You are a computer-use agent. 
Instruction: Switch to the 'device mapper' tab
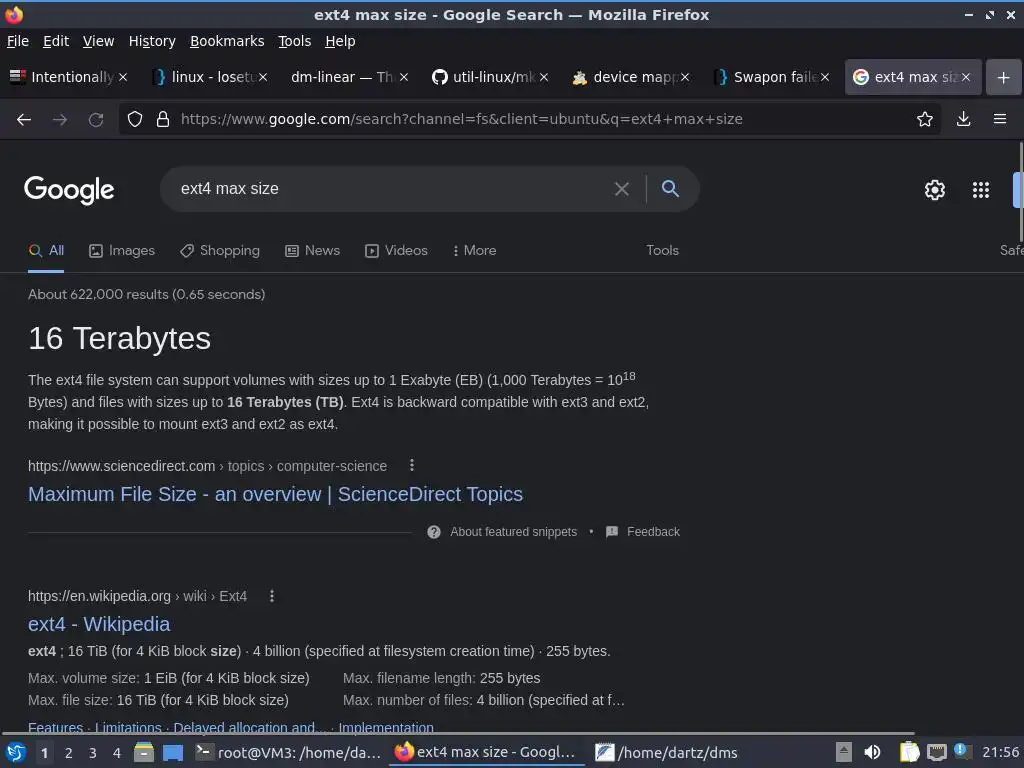tap(630, 77)
